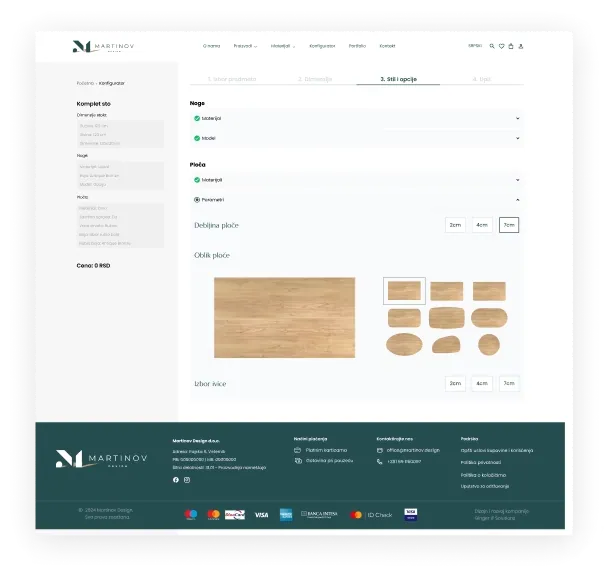This screenshot has width=609, height=576.
Task: Open Politika o kolačićima link
Action: pos(483,475)
